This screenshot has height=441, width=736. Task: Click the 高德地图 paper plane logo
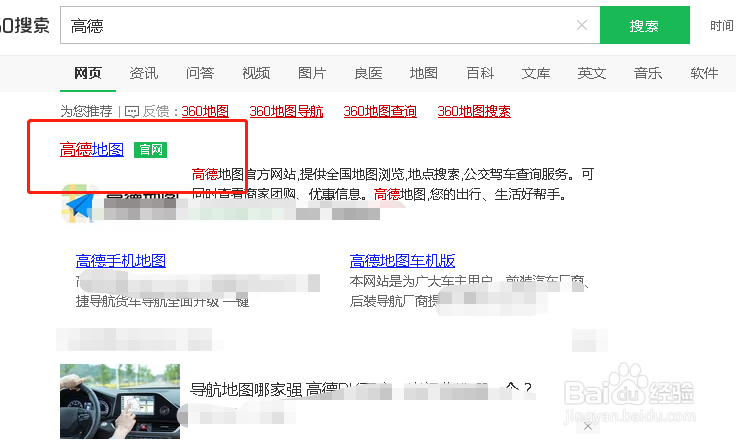[79, 205]
